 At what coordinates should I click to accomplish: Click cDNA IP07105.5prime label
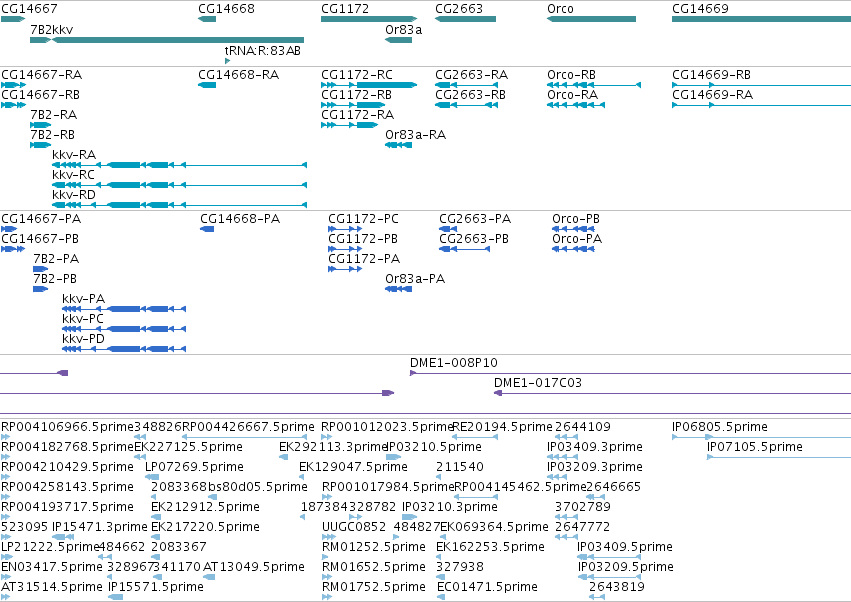coord(754,447)
